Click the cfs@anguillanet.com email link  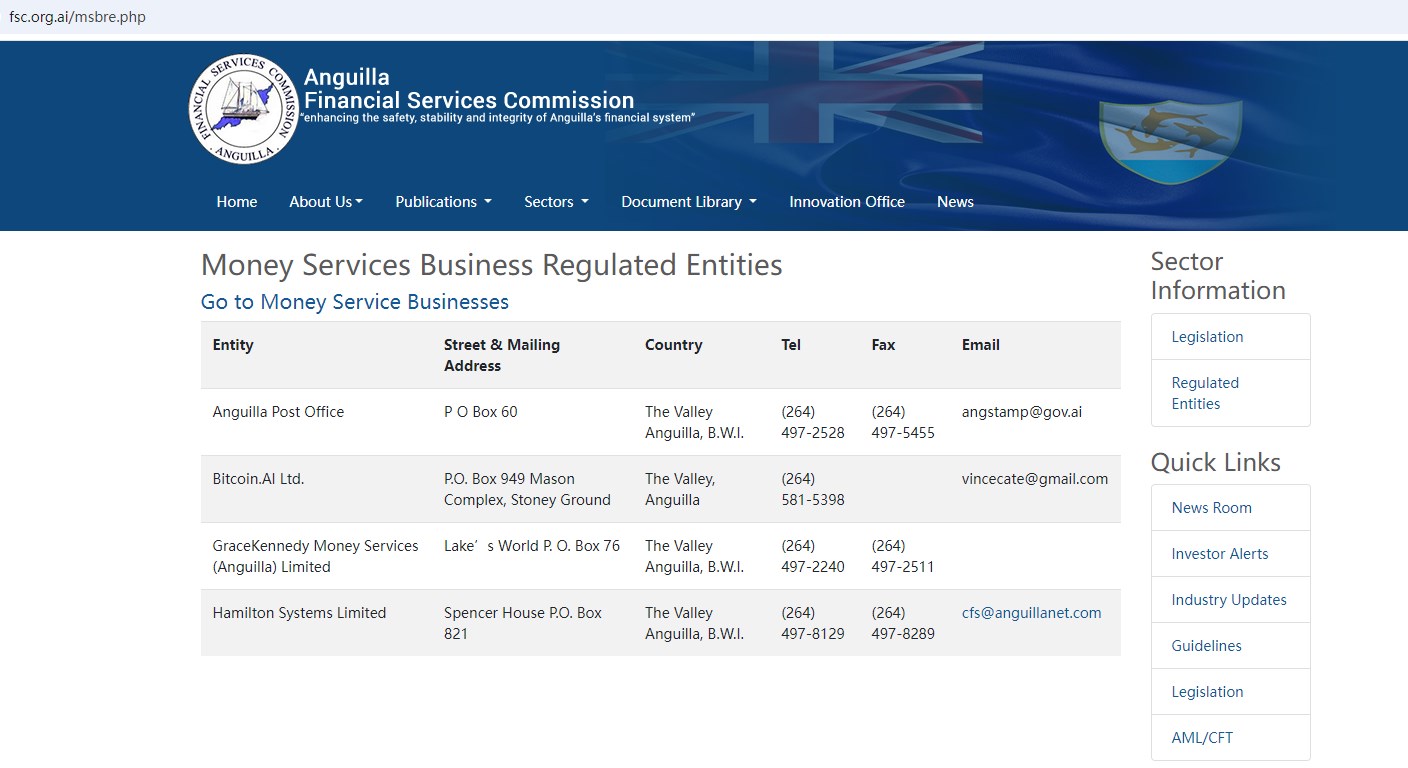coord(1031,613)
